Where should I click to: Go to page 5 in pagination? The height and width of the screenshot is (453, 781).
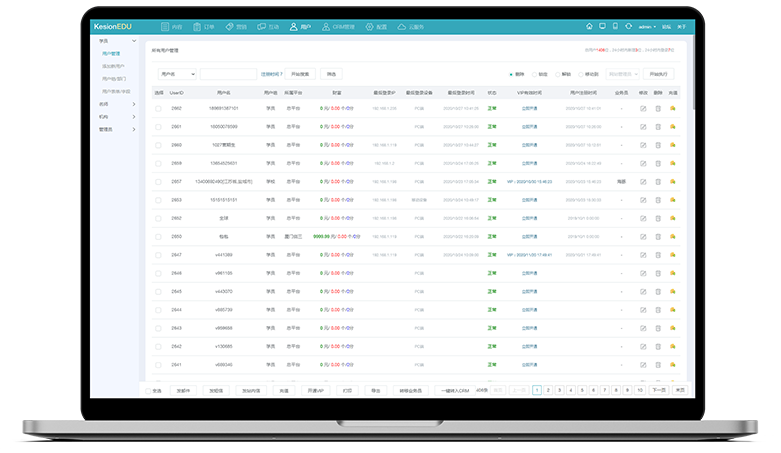point(582,391)
